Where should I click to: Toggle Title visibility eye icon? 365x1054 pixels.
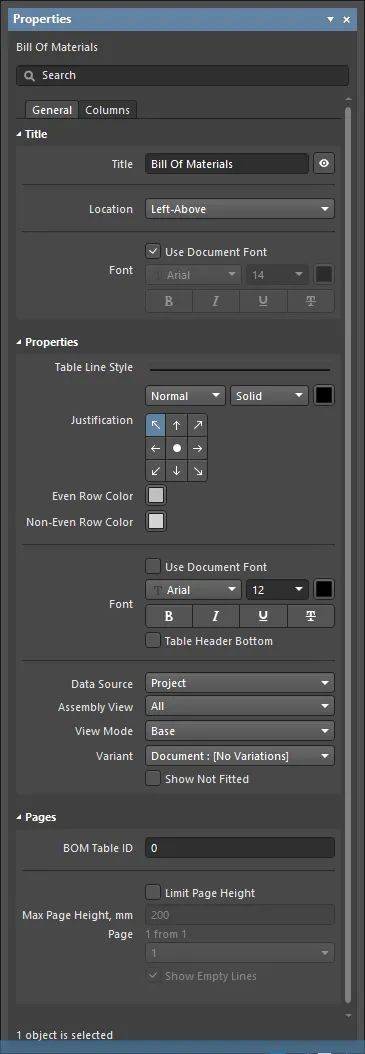(324, 164)
